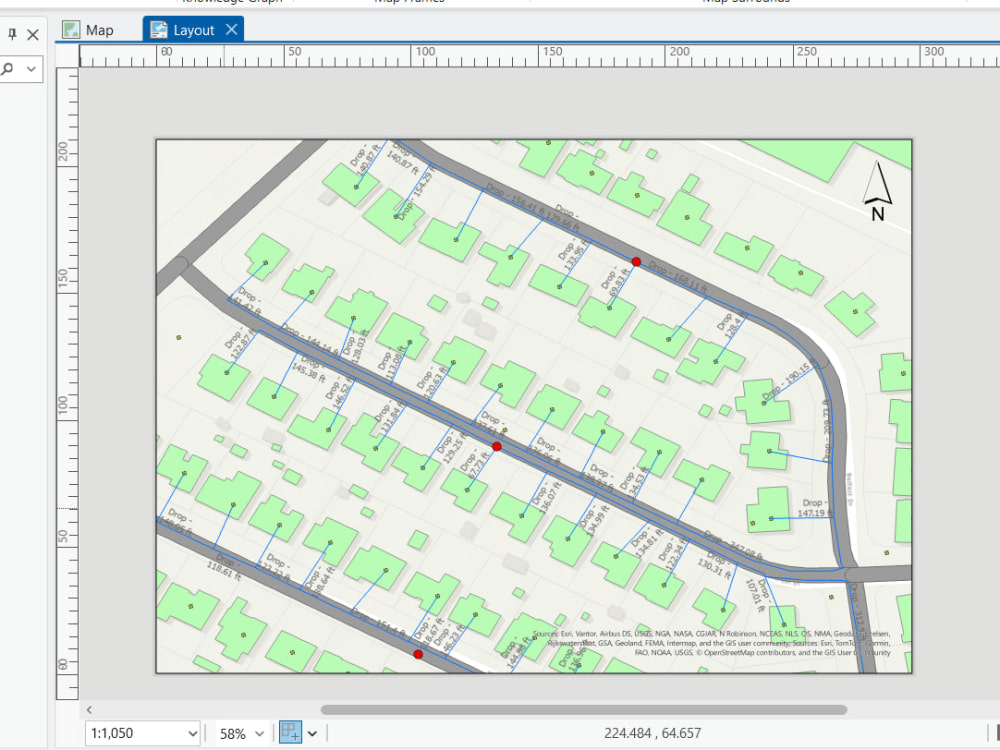Click the '145.38 ft' drop label
The image size is (1000, 750).
point(308,373)
